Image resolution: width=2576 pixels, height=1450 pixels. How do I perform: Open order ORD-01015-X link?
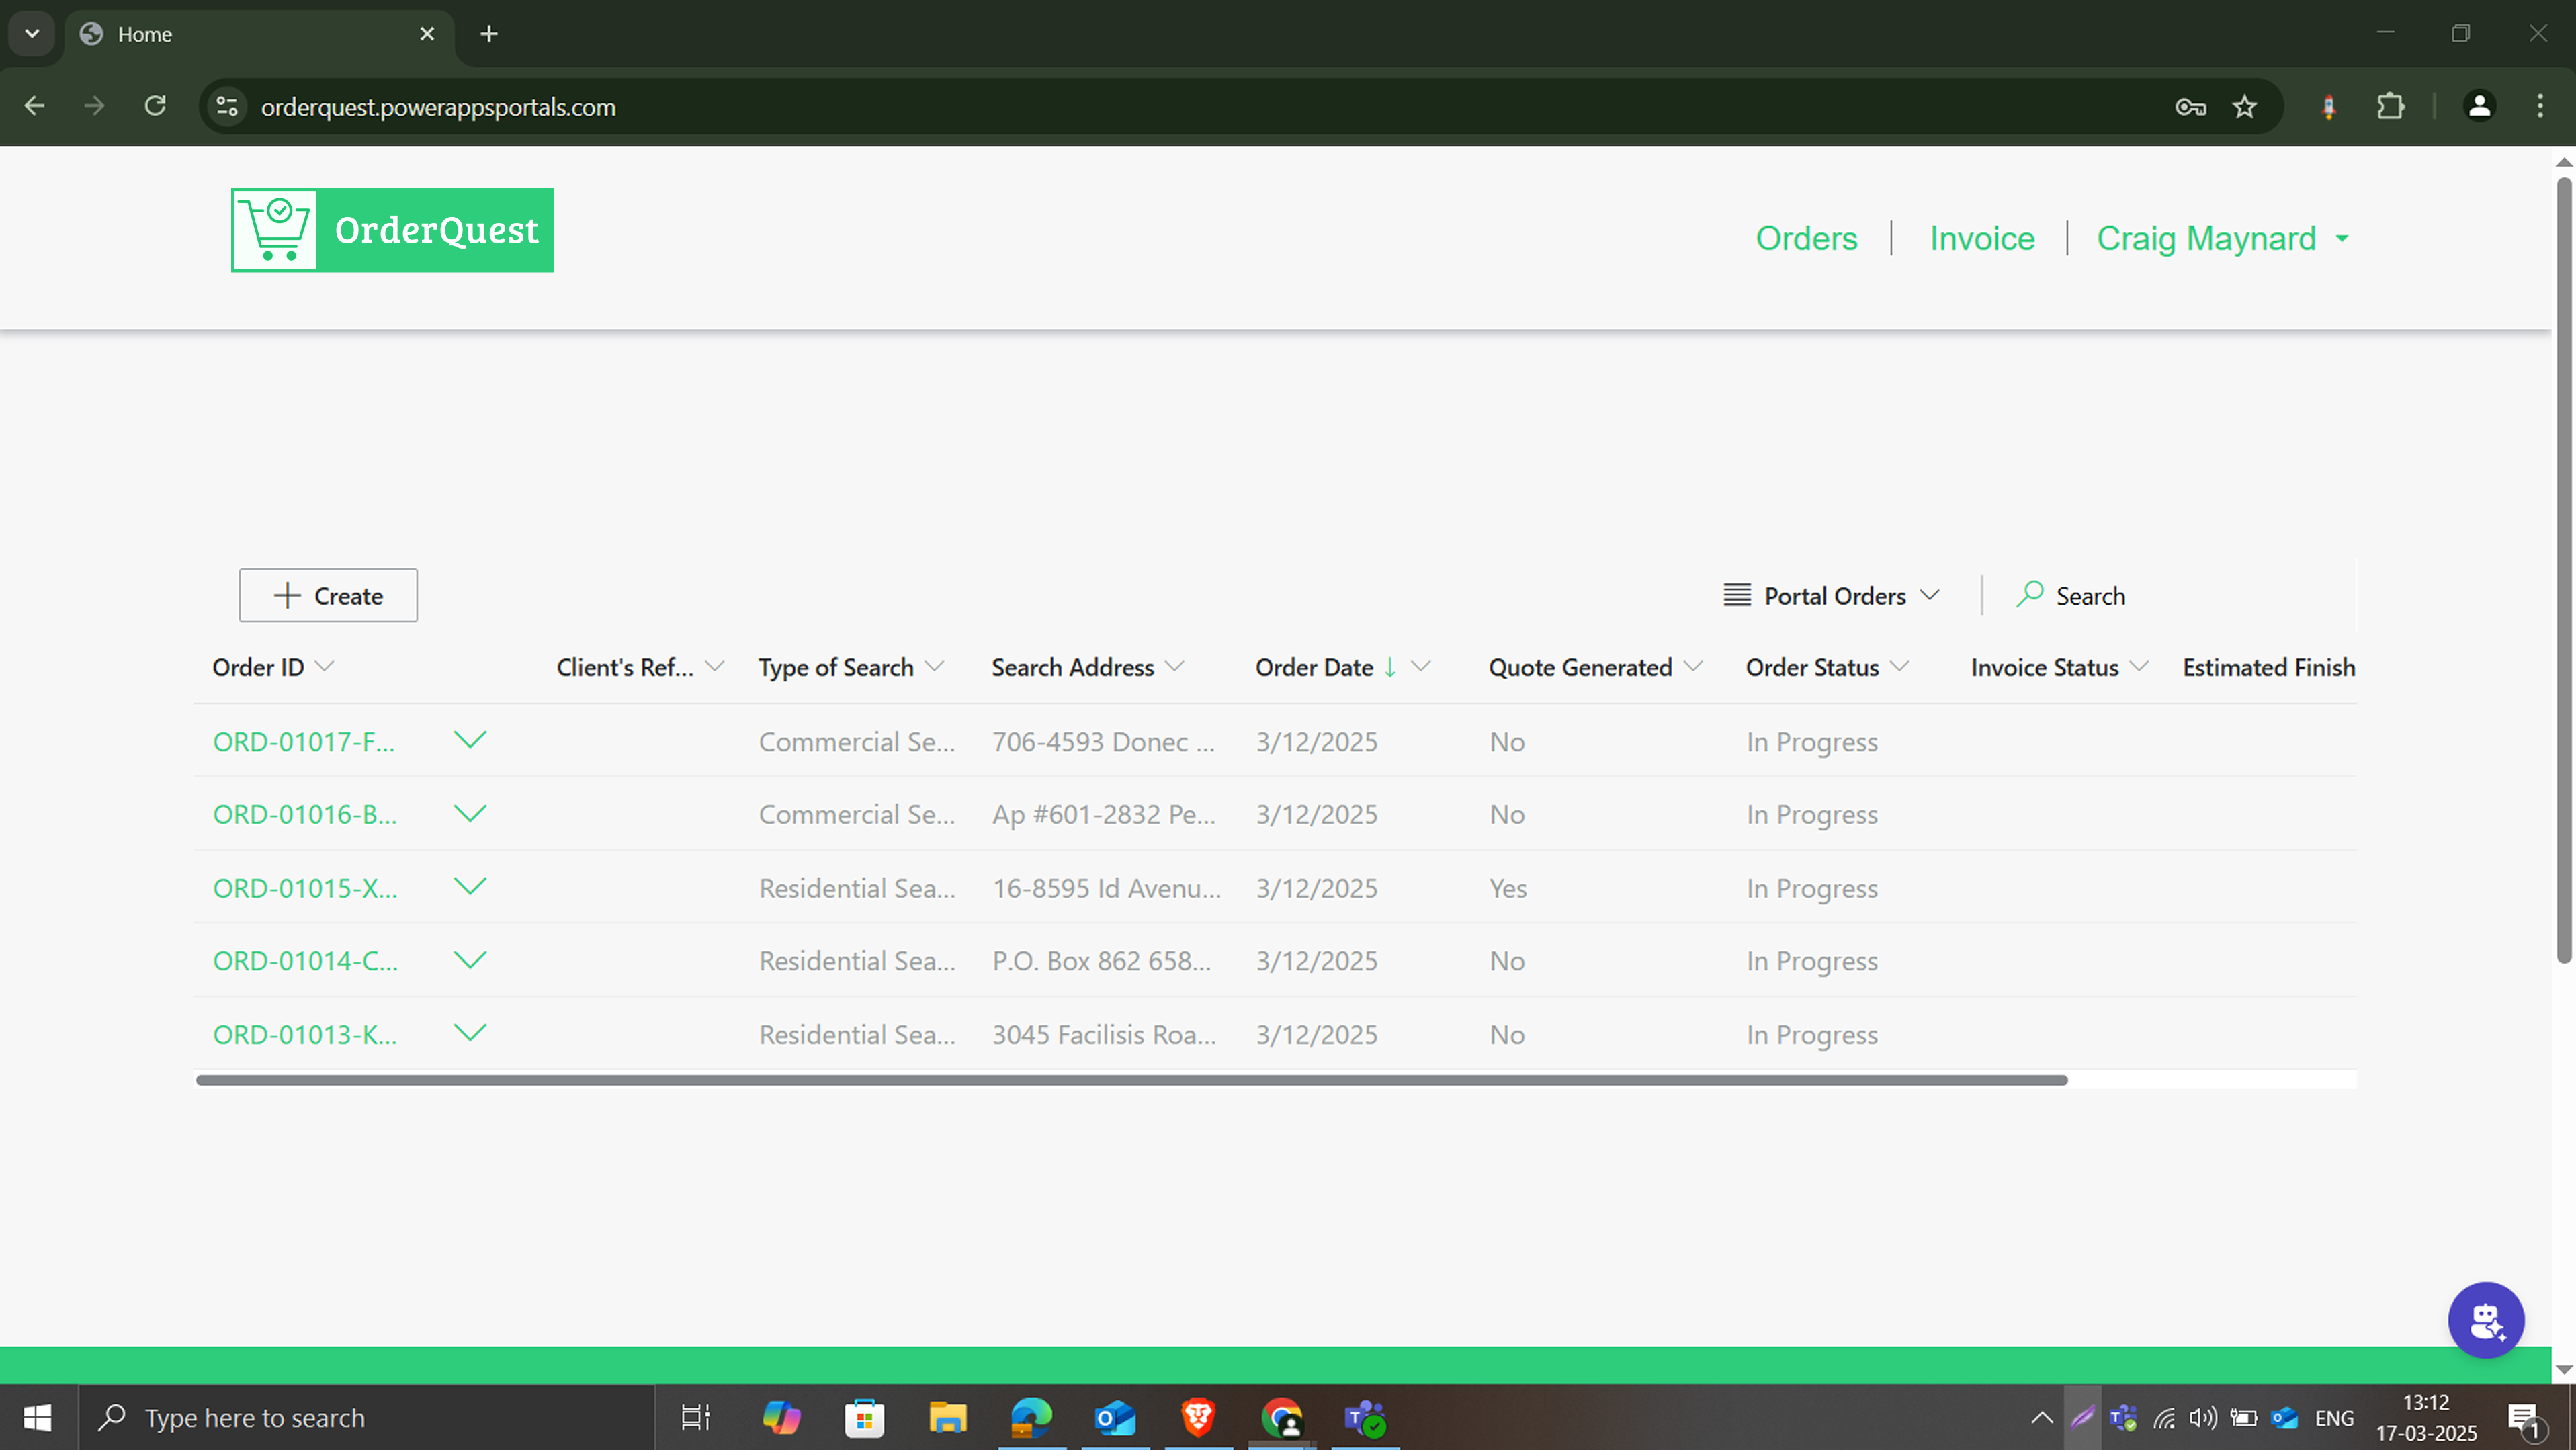tap(305, 888)
